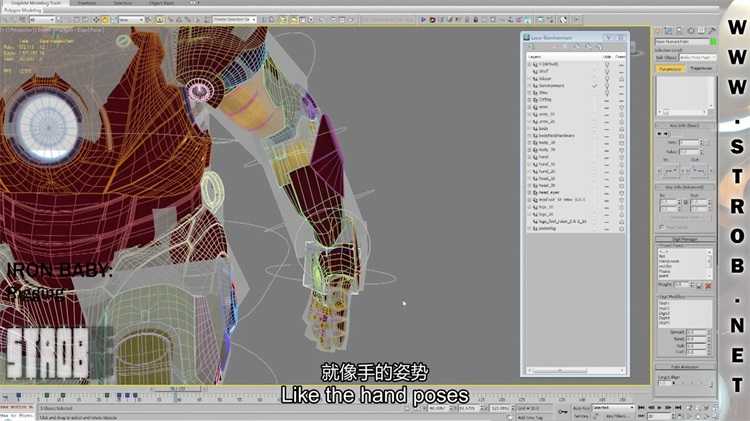Click the lock icon between In and Out
750x421 pixels.
685,203
